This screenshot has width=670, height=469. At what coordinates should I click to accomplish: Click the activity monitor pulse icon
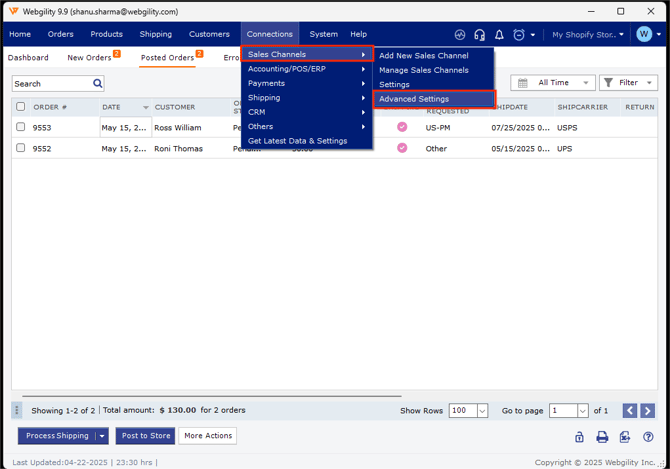click(459, 35)
